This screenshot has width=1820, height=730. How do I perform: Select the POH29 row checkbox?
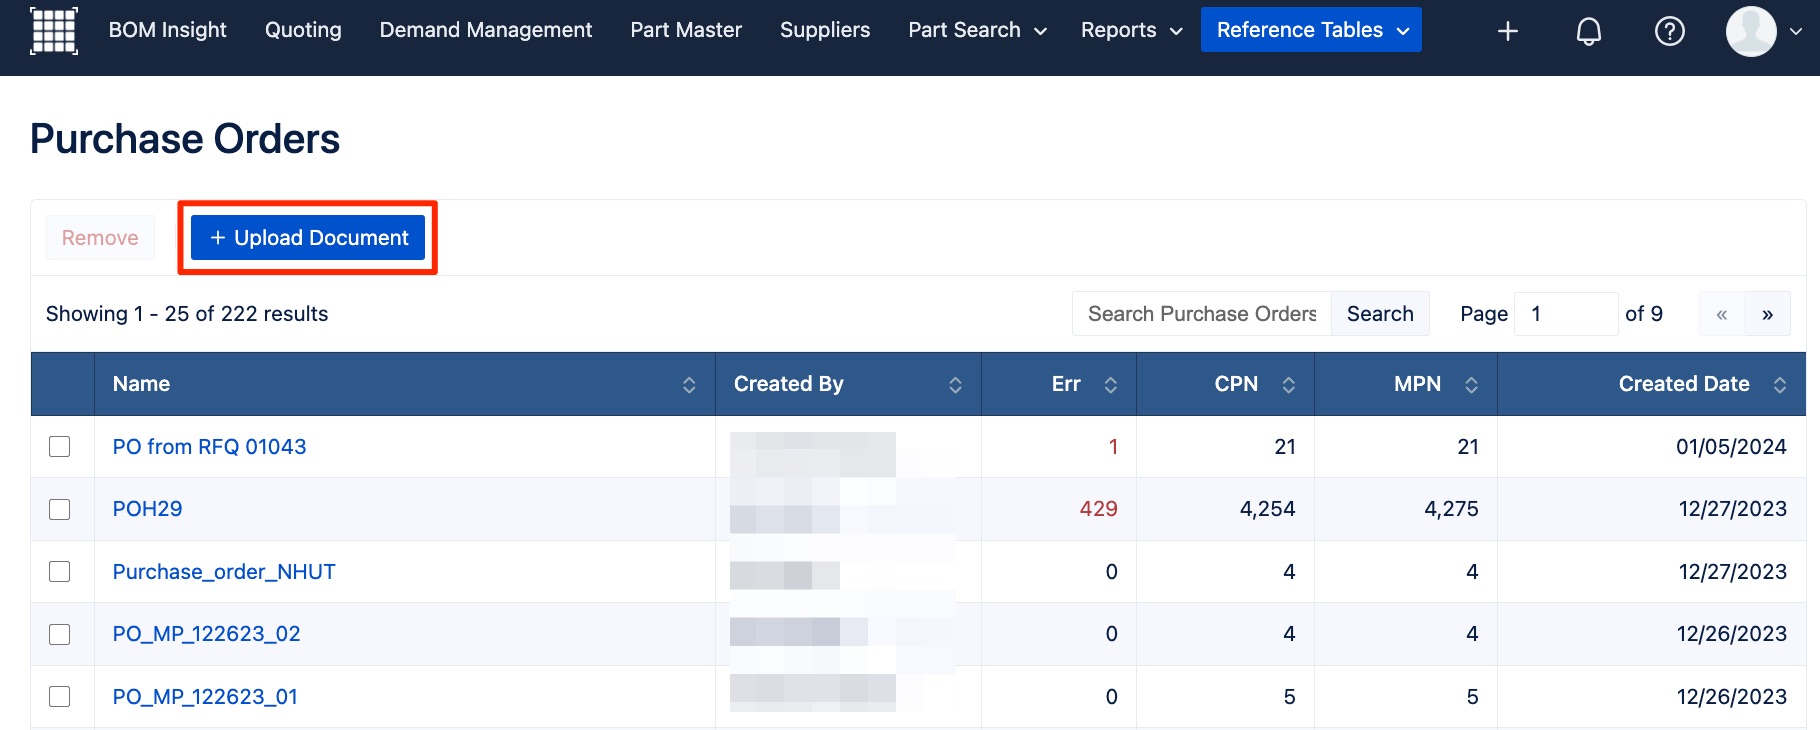coord(60,509)
